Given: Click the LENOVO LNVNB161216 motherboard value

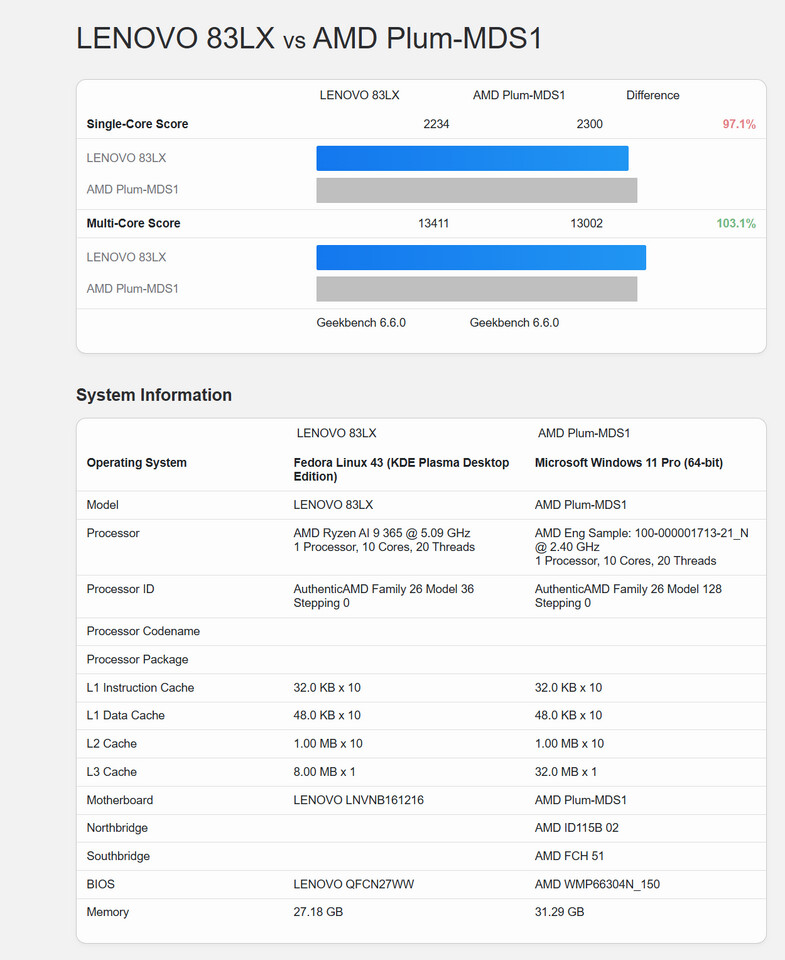Looking at the screenshot, I should point(358,800).
